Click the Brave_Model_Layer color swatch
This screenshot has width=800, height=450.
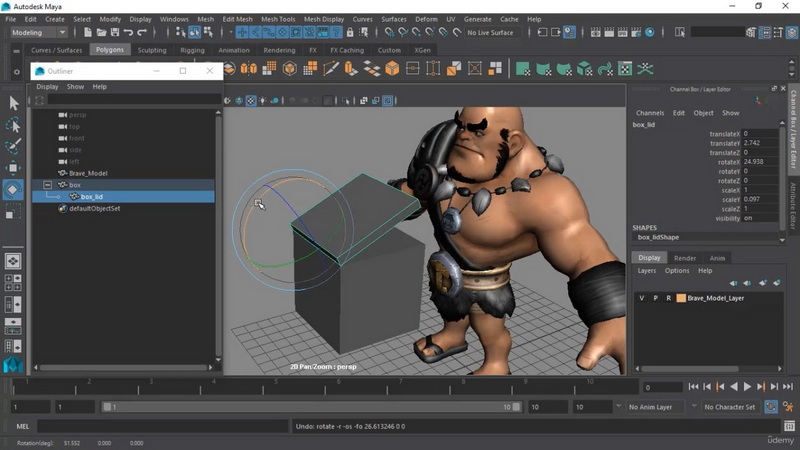tap(681, 298)
